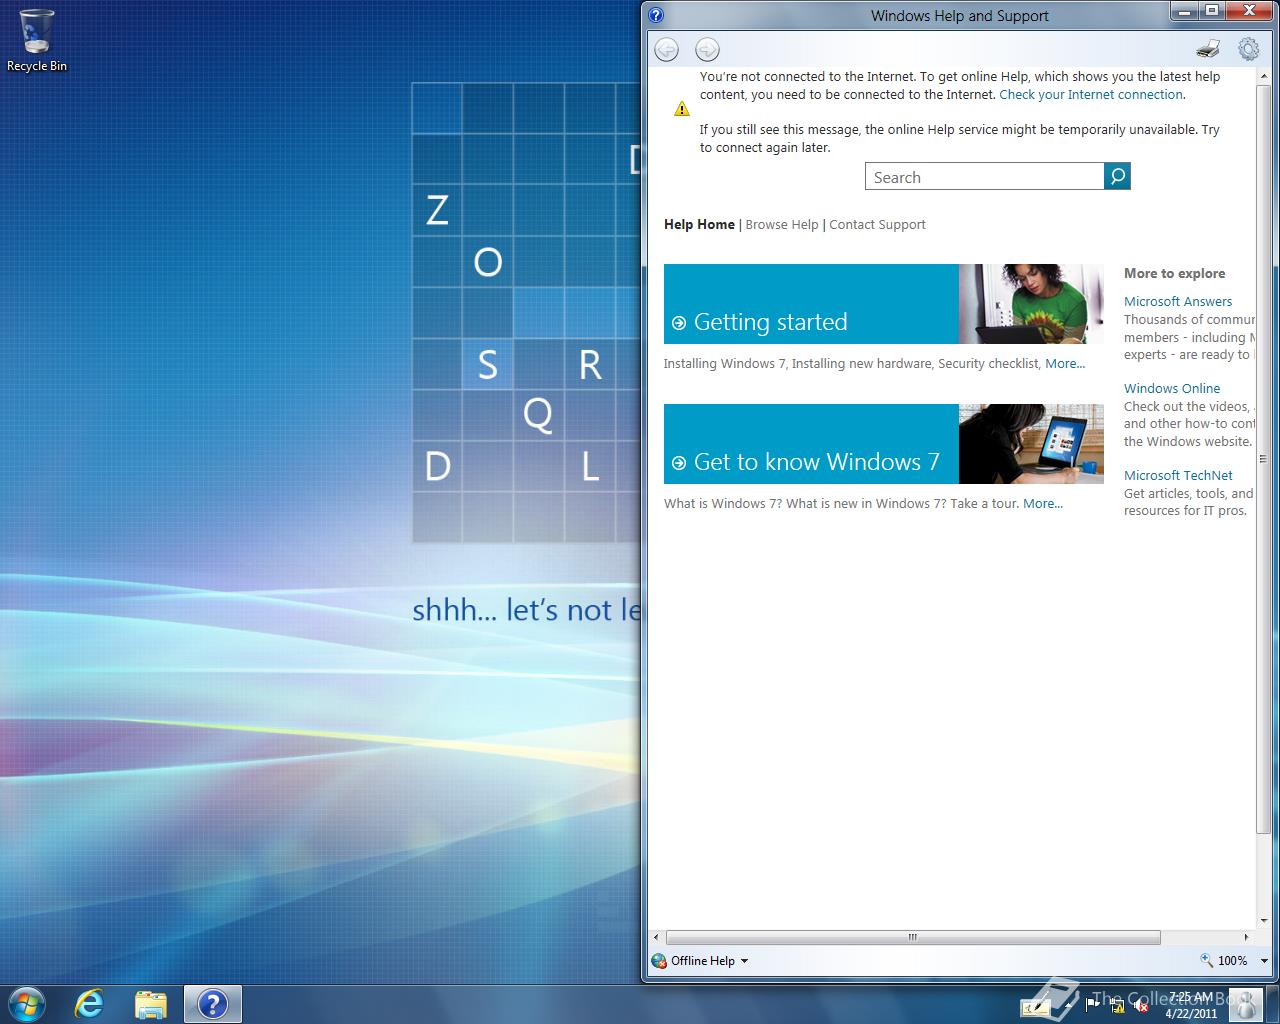Print the help topic using printer icon
Image resolution: width=1280 pixels, height=1024 pixels.
point(1208,49)
